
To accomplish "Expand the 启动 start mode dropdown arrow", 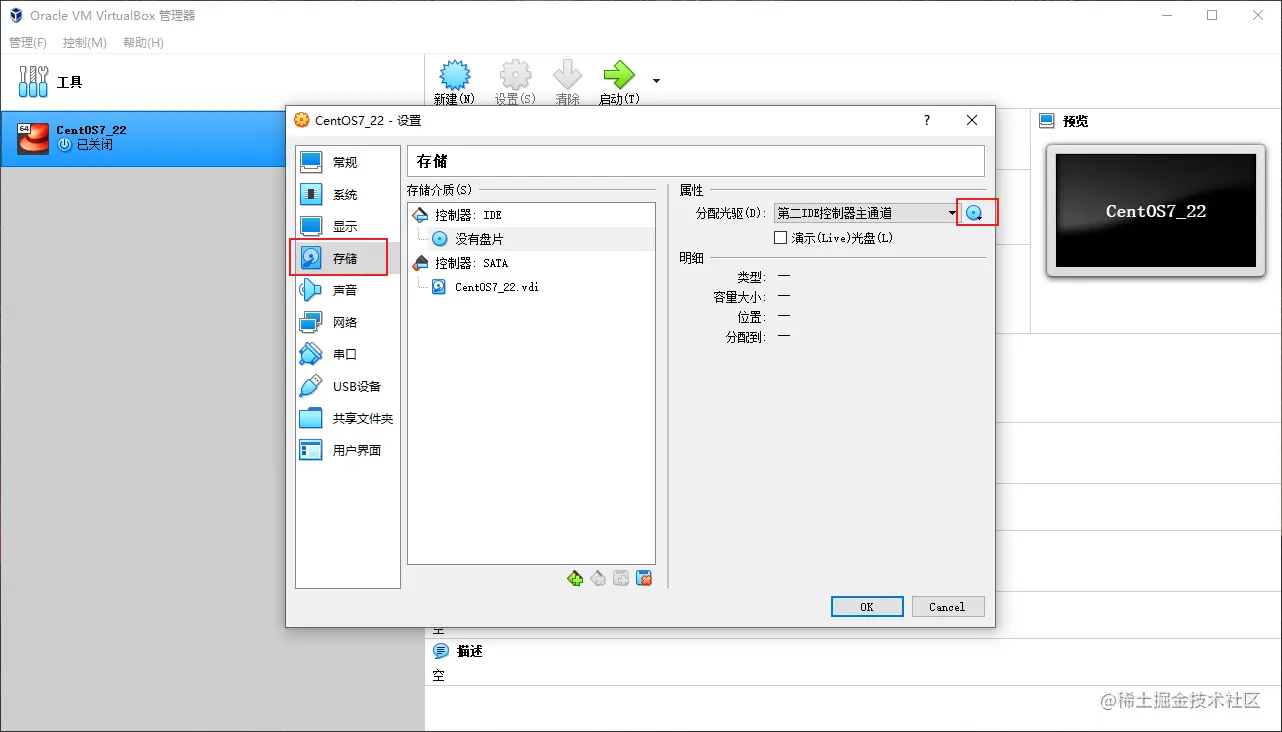I will (656, 81).
